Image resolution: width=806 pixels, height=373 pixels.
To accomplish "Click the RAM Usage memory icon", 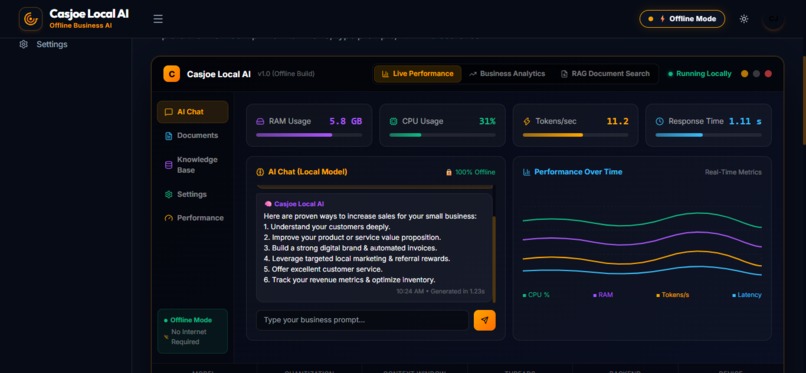I will pos(260,121).
